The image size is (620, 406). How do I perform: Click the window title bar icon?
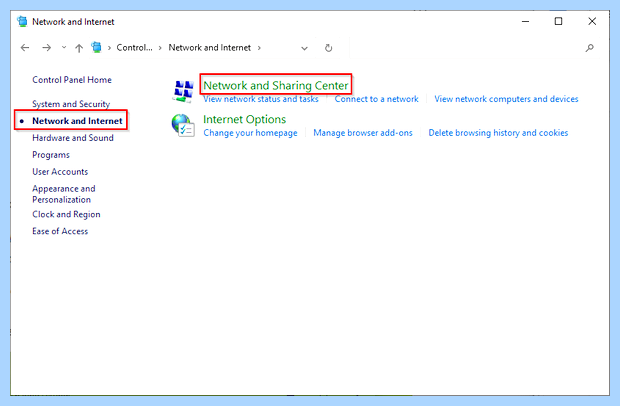pyautogui.click(x=23, y=21)
